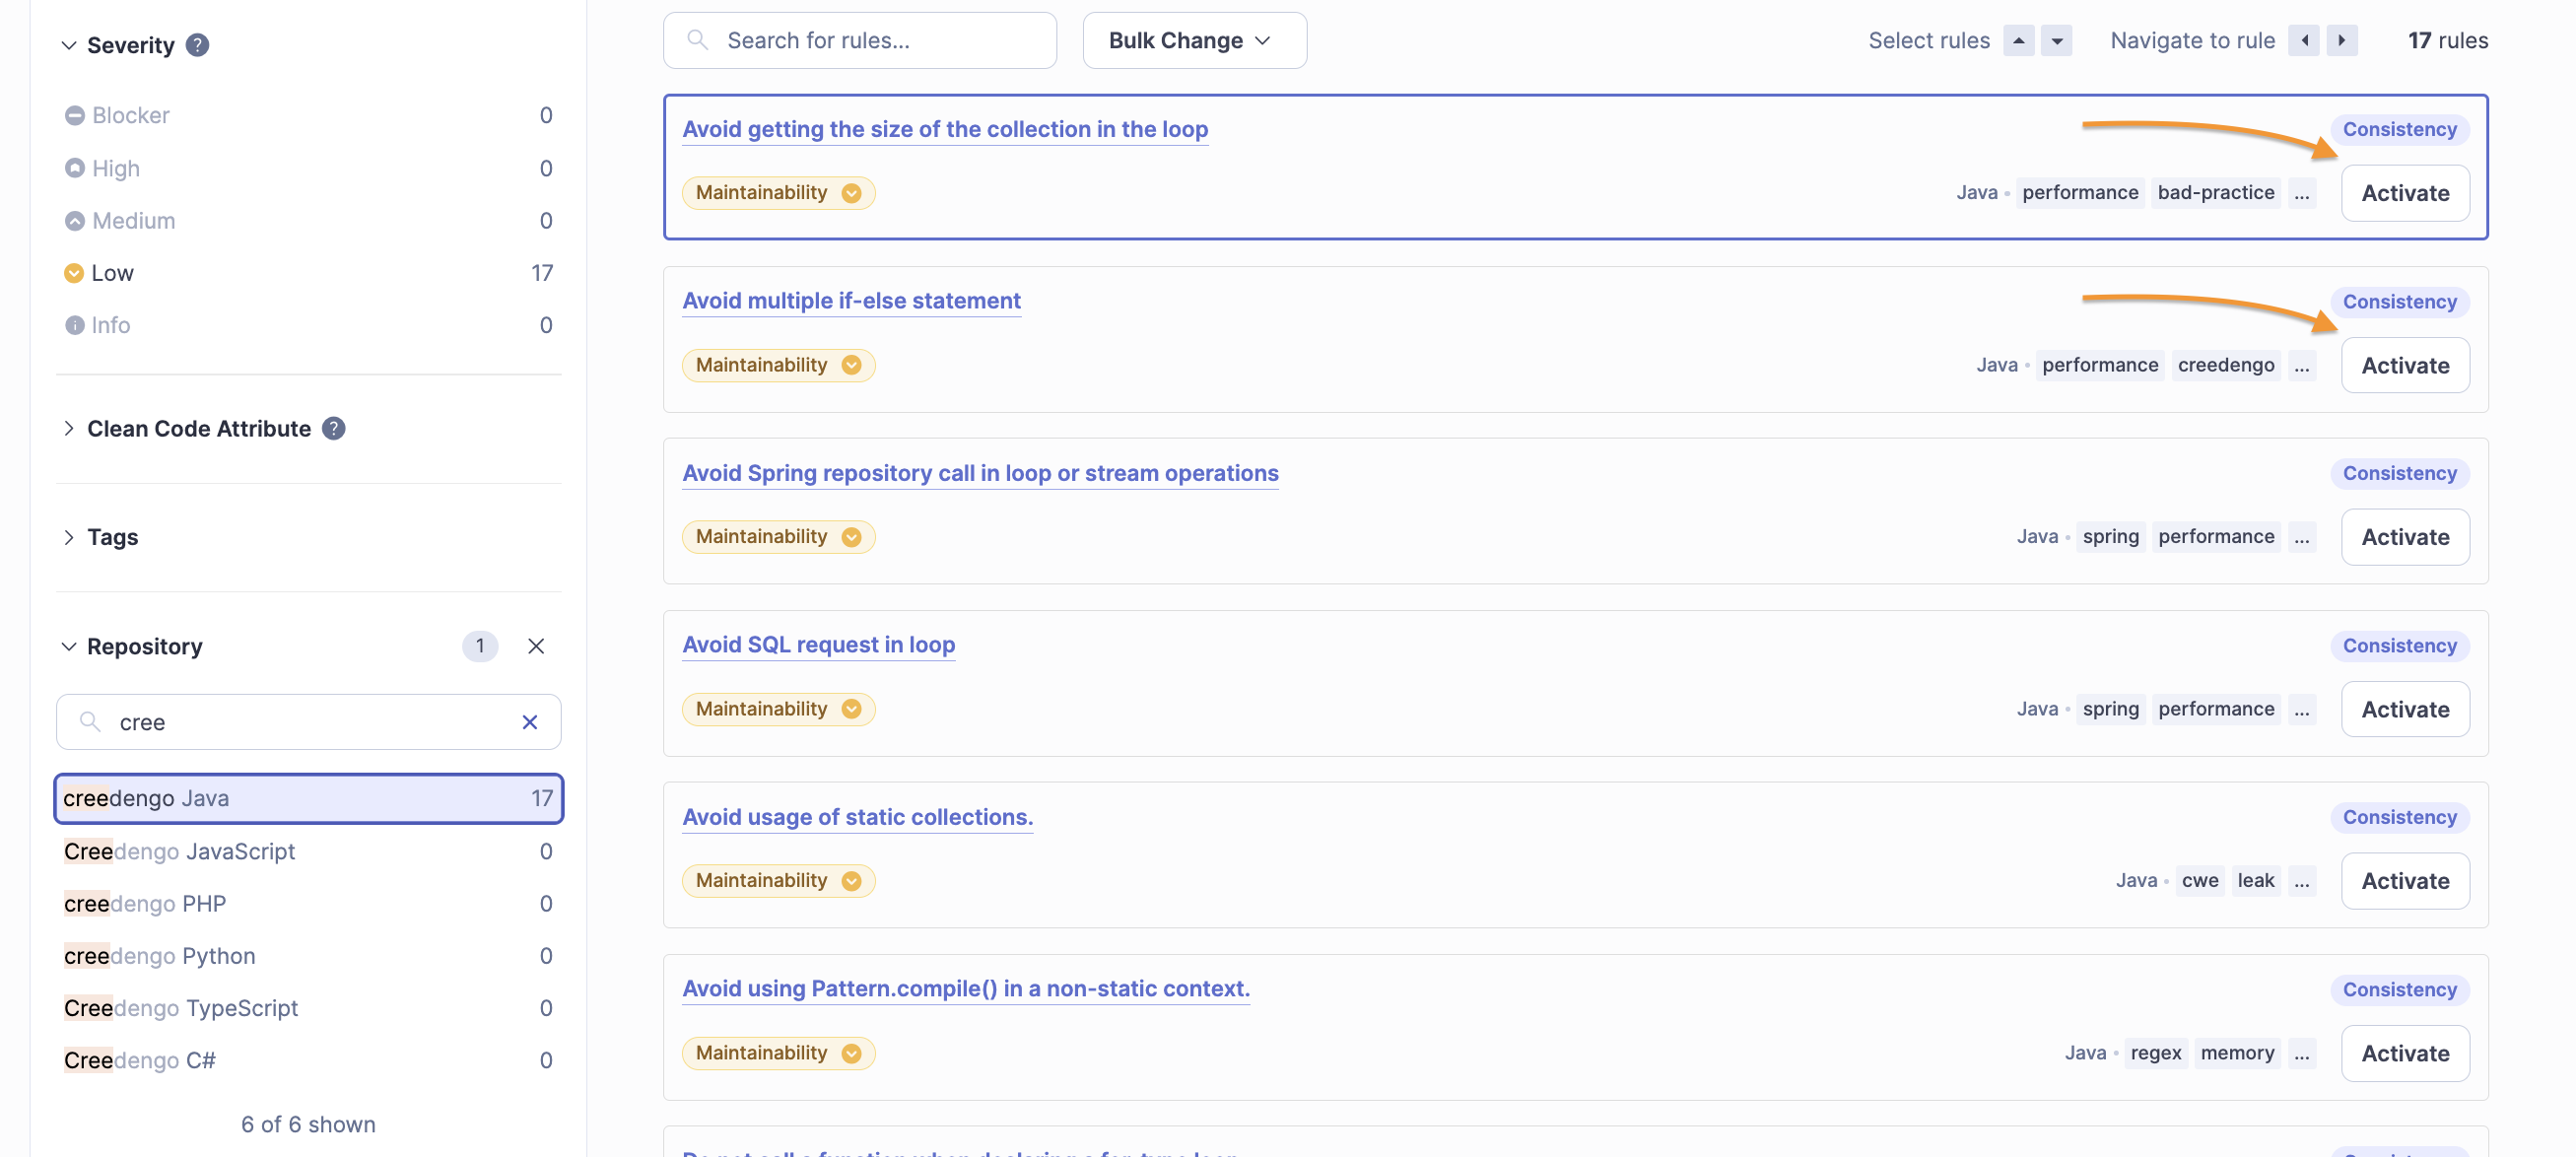Open Maintainability severity for static collections rule

click(x=778, y=881)
